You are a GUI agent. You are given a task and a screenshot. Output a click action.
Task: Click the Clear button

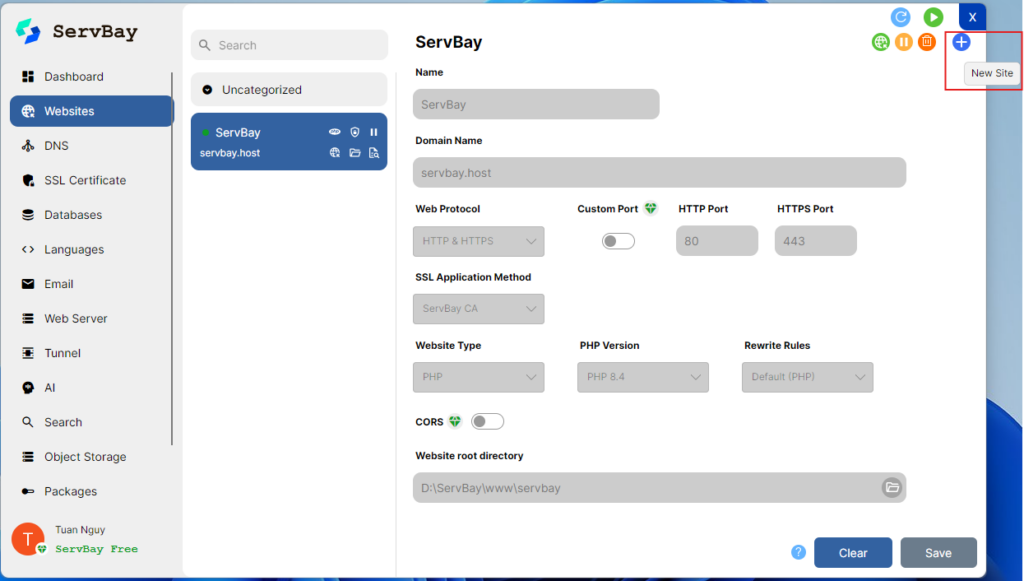click(852, 553)
